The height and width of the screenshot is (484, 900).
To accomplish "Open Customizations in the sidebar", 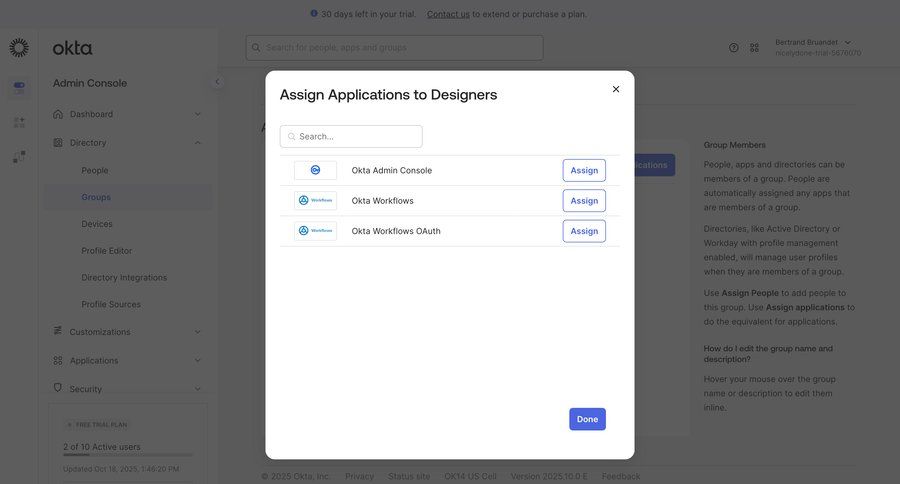I will 100,332.
